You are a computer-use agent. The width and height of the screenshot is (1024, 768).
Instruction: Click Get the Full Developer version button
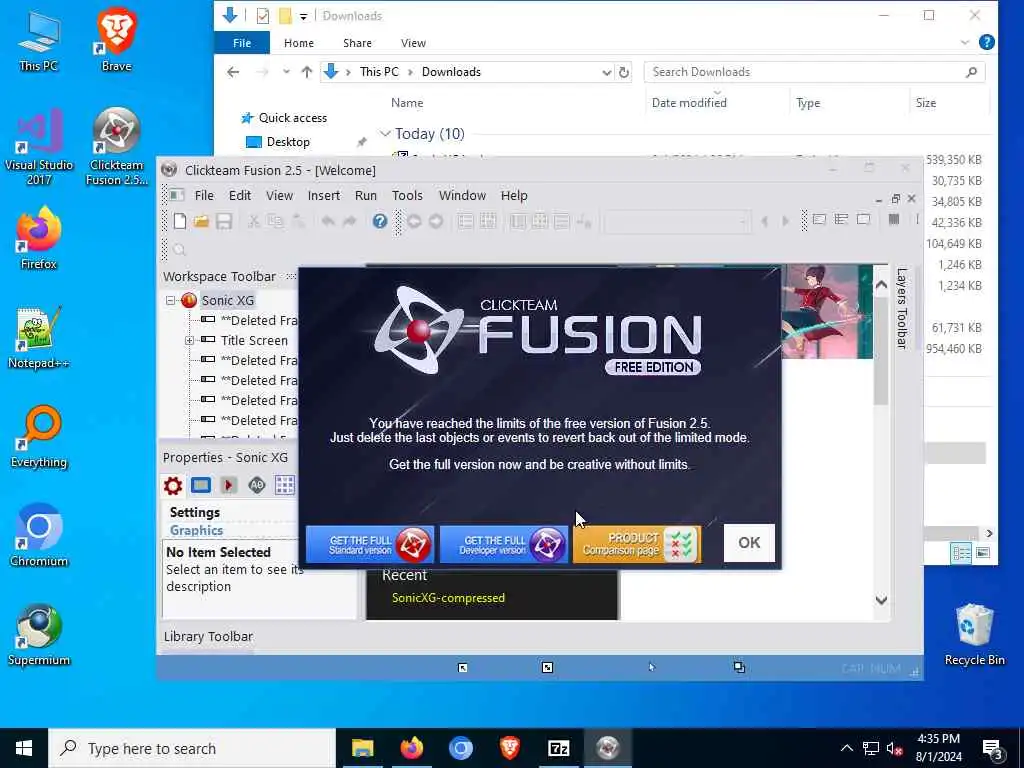click(x=504, y=544)
